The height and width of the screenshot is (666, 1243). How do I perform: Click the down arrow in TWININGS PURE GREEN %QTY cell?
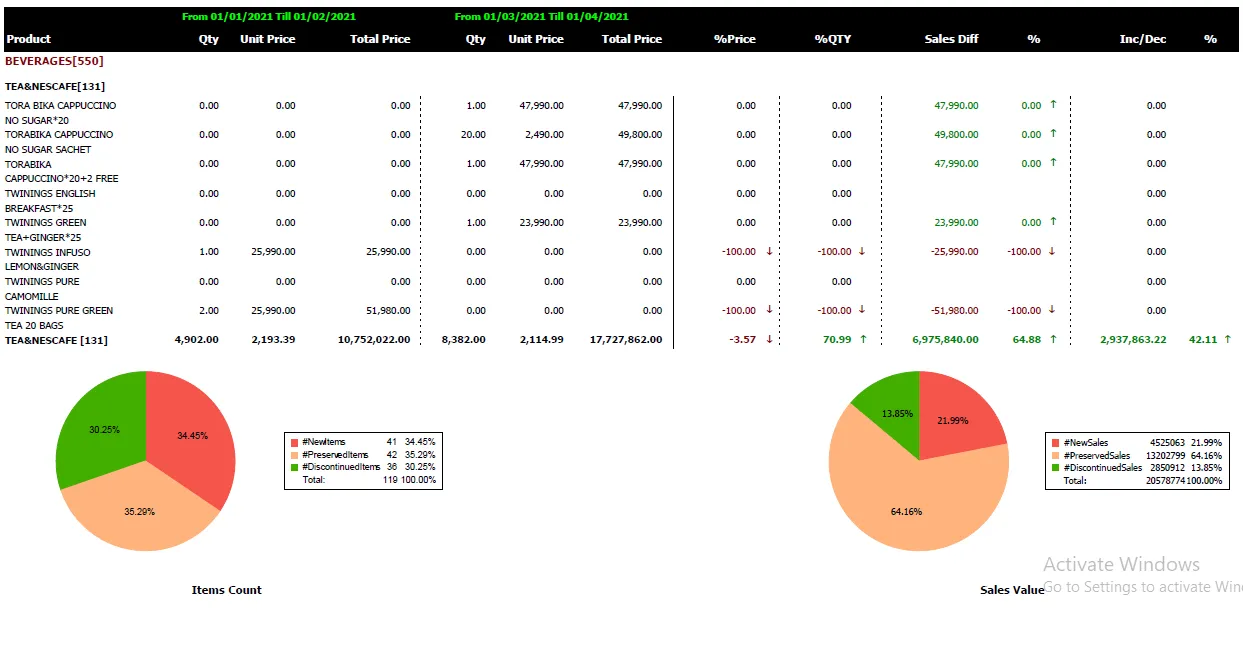pyautogui.click(x=862, y=310)
